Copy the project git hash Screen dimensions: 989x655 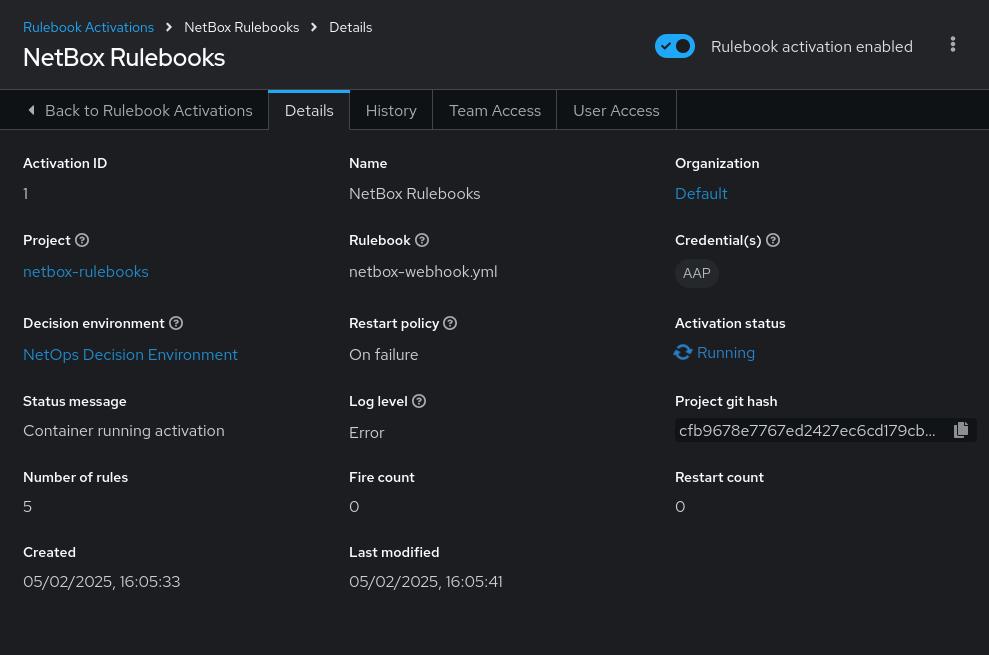pyautogui.click(x=961, y=430)
